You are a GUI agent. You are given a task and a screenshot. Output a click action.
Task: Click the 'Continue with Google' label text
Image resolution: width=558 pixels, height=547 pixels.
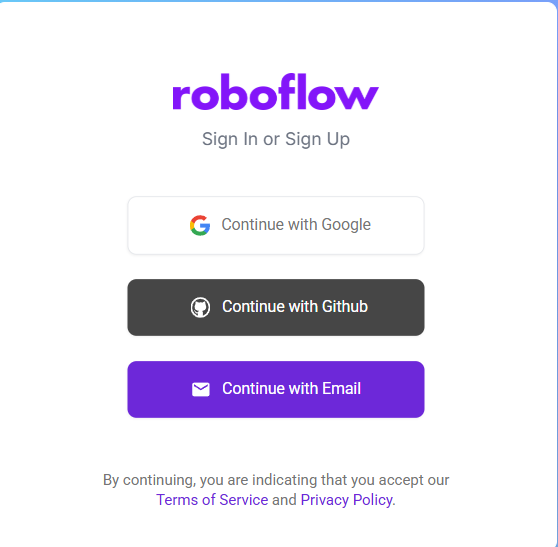tap(296, 225)
